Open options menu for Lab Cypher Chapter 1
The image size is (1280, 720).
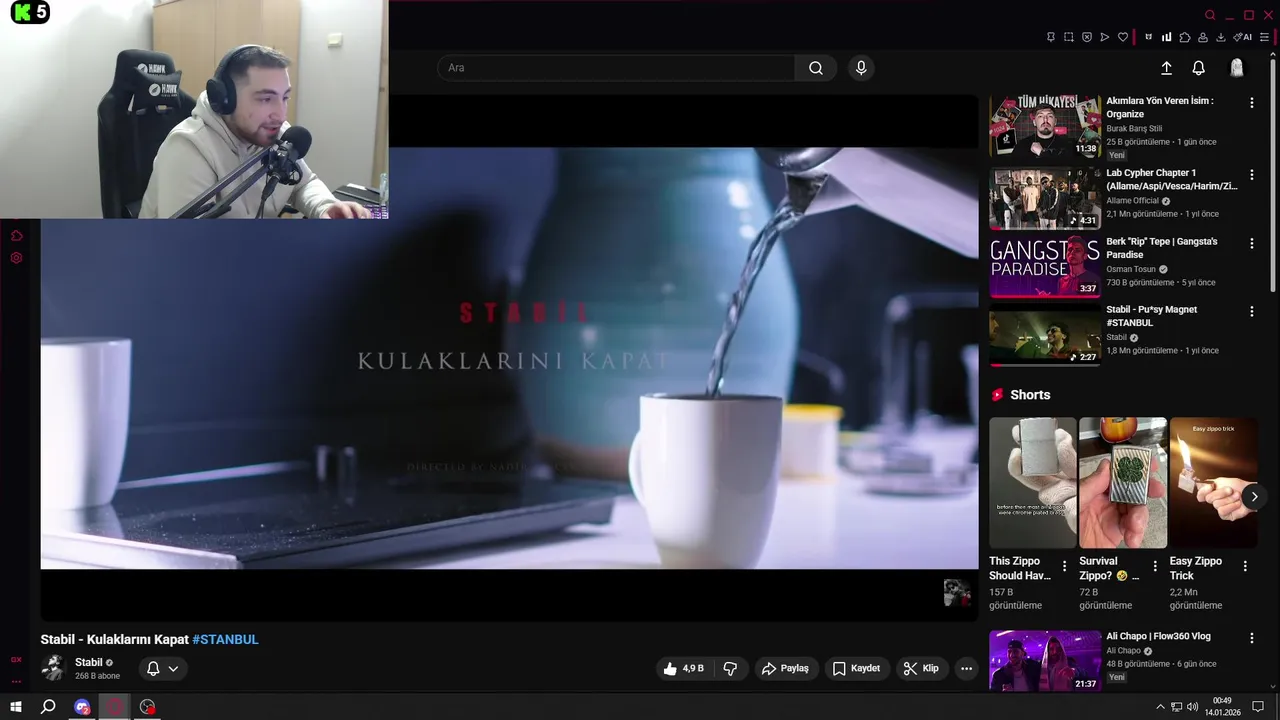tap(1251, 175)
